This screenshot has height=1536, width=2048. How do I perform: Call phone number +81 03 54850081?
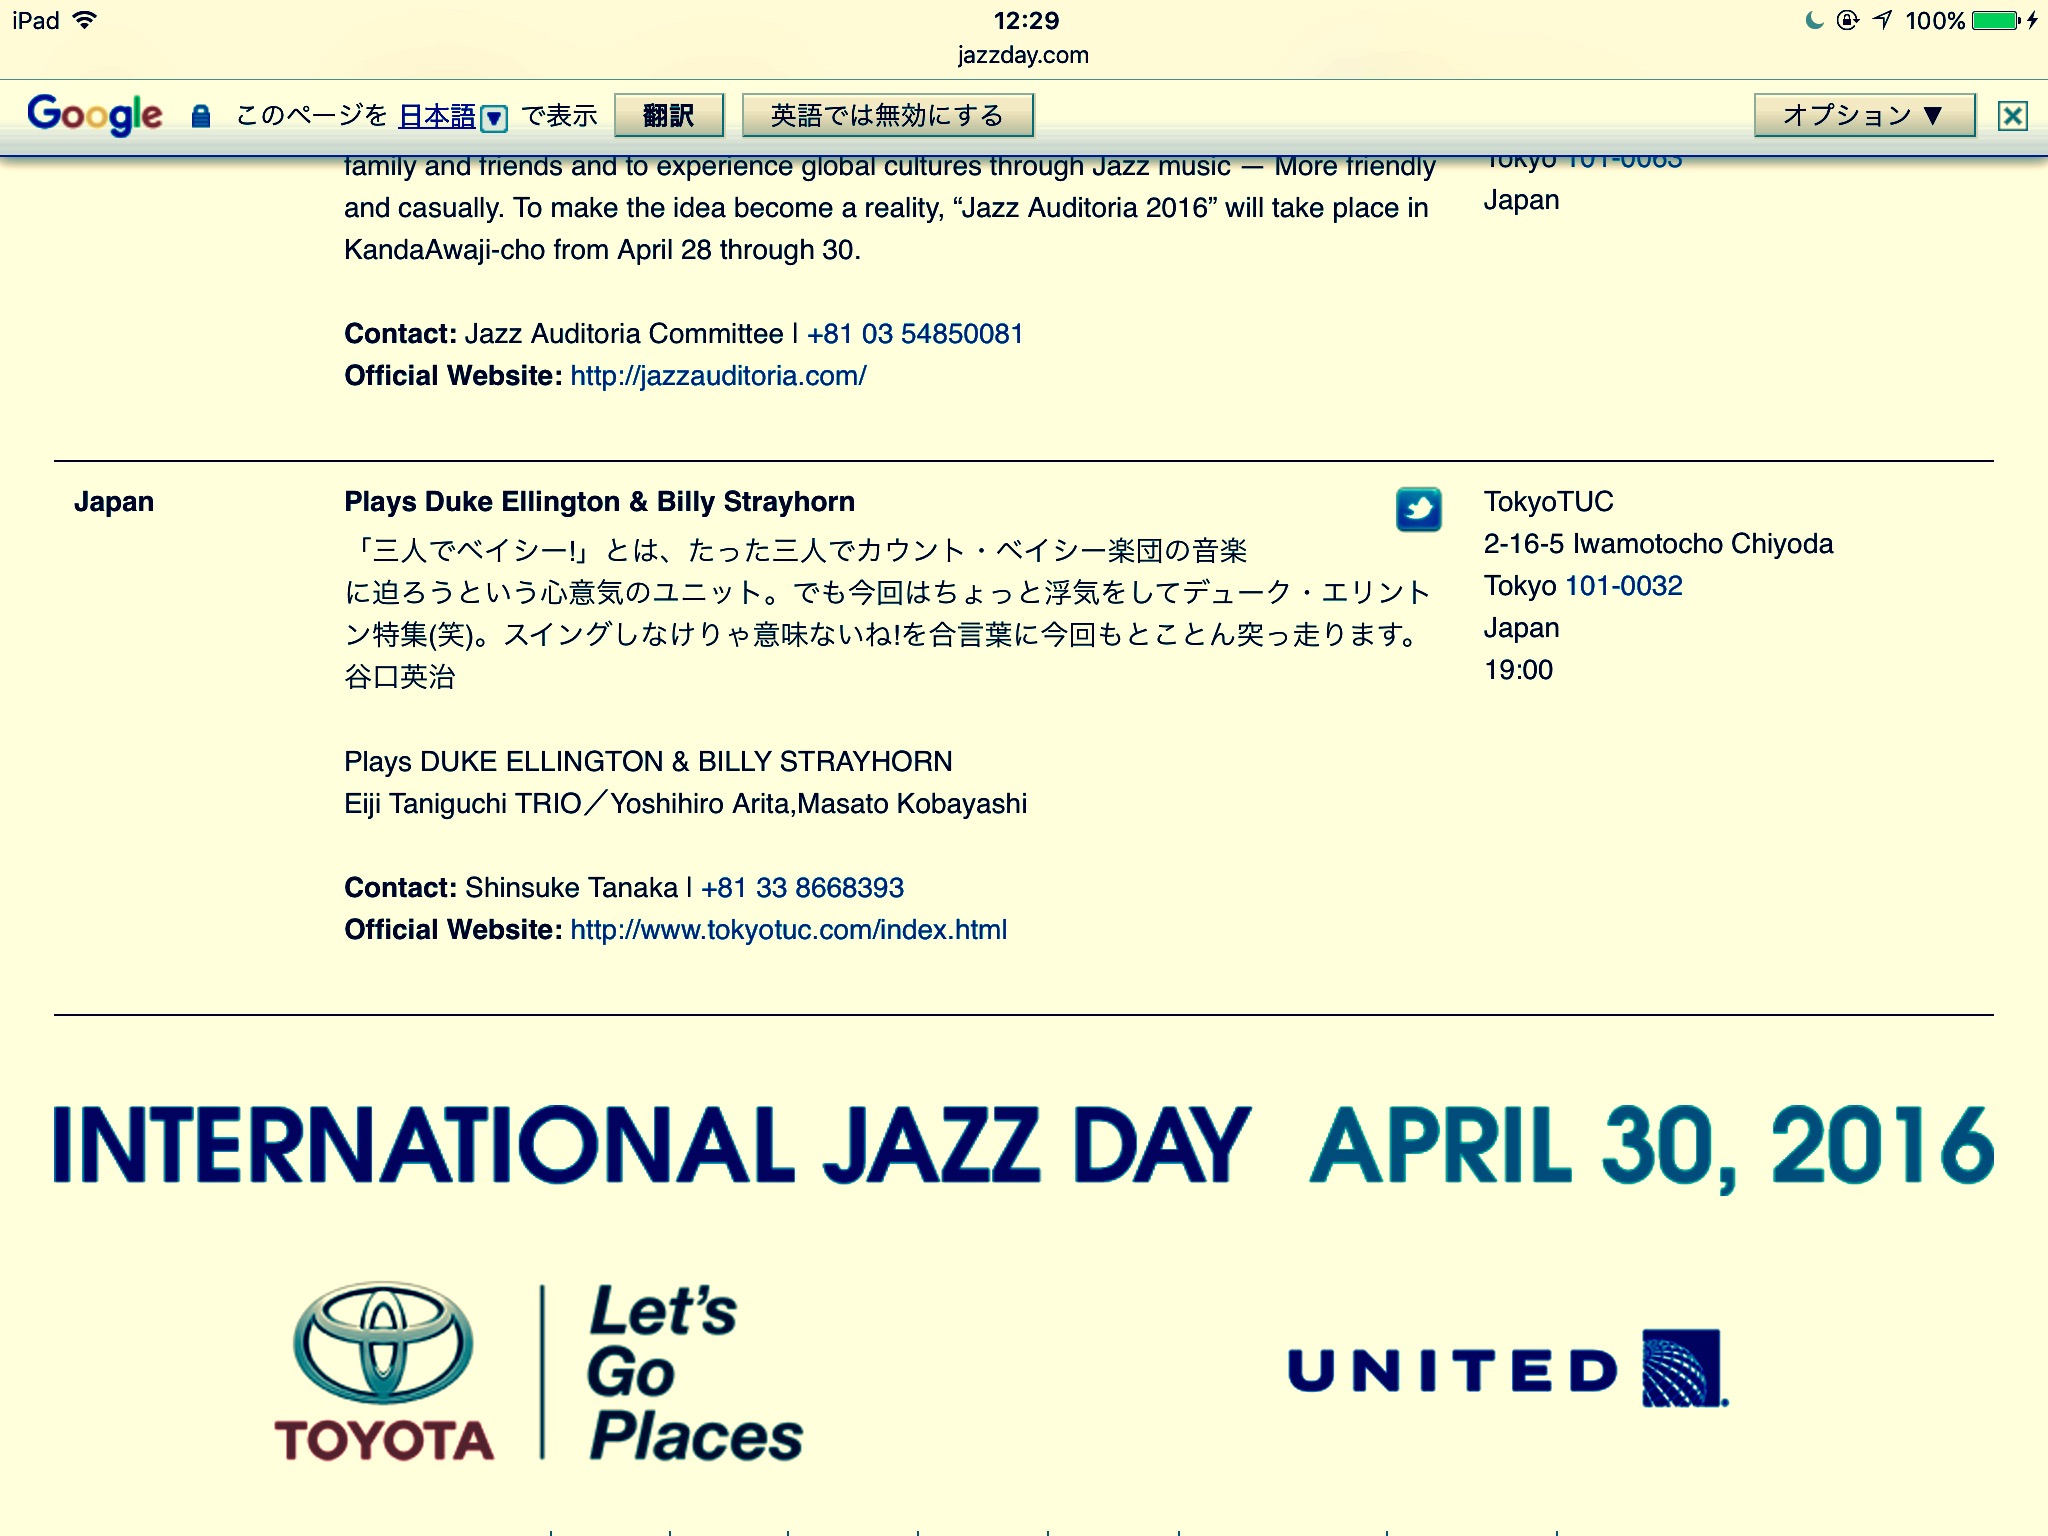tap(915, 334)
